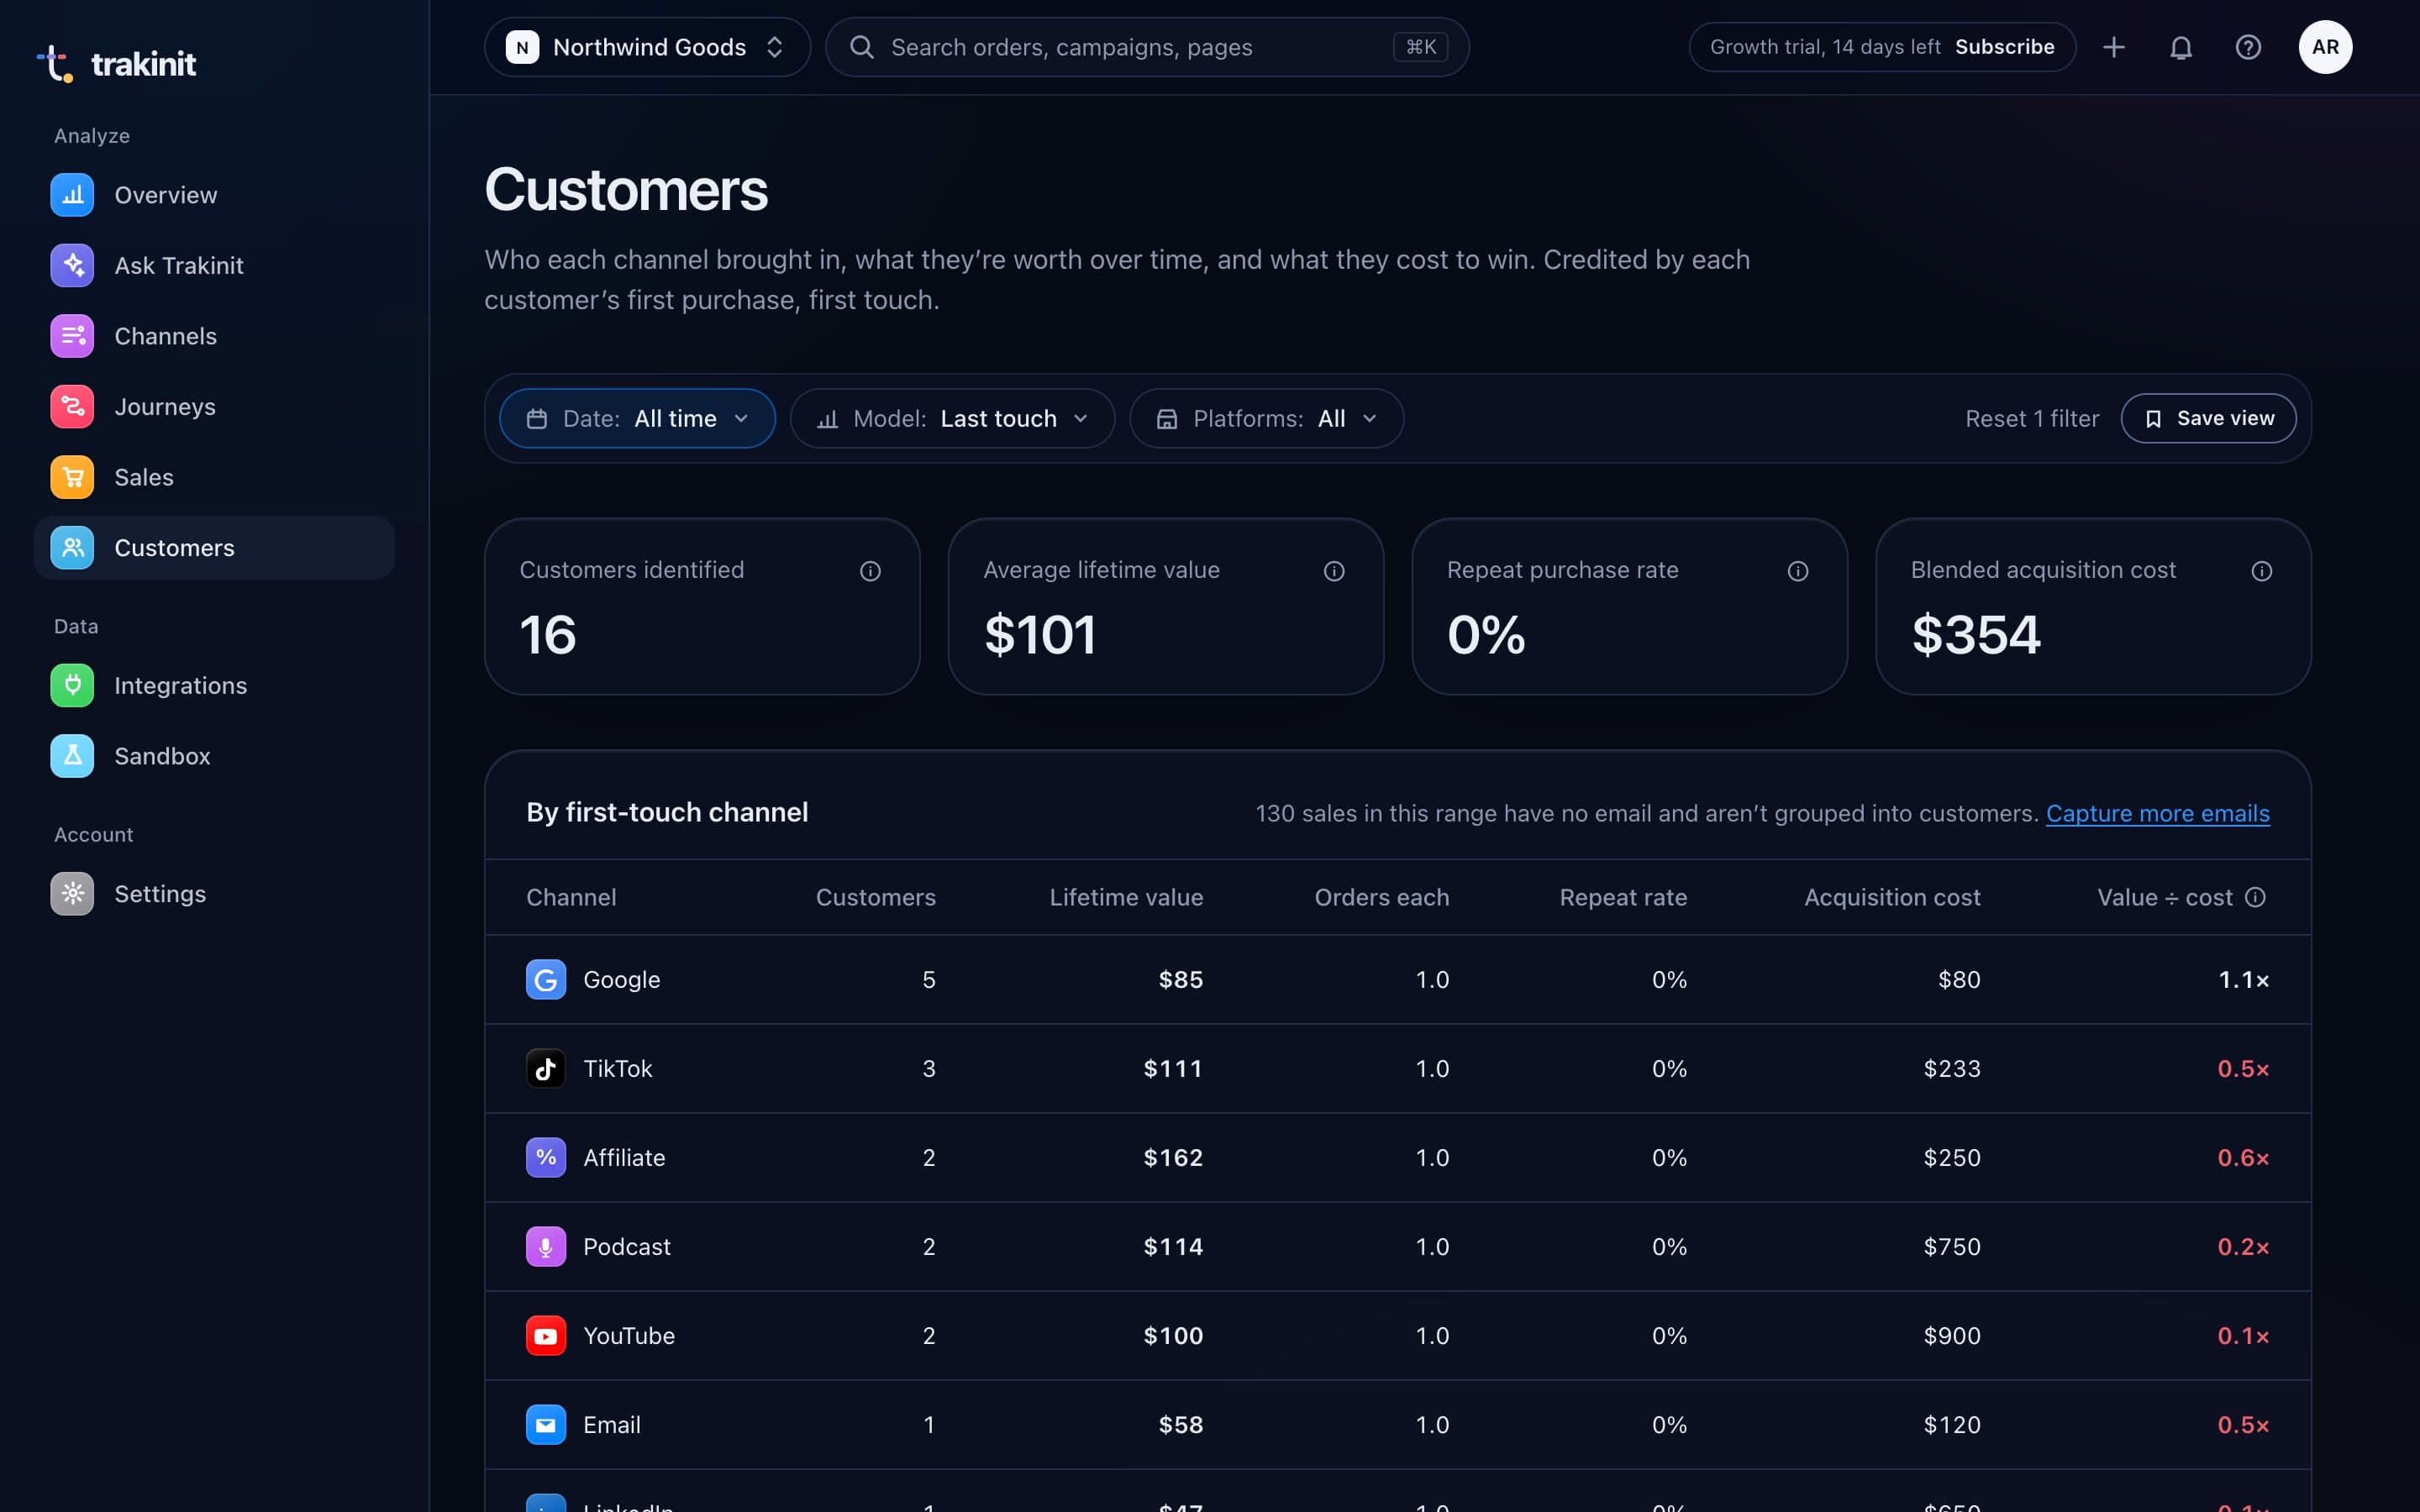Sort by Acquisition cost column header
This screenshot has width=2420, height=1512.
click(1892, 897)
